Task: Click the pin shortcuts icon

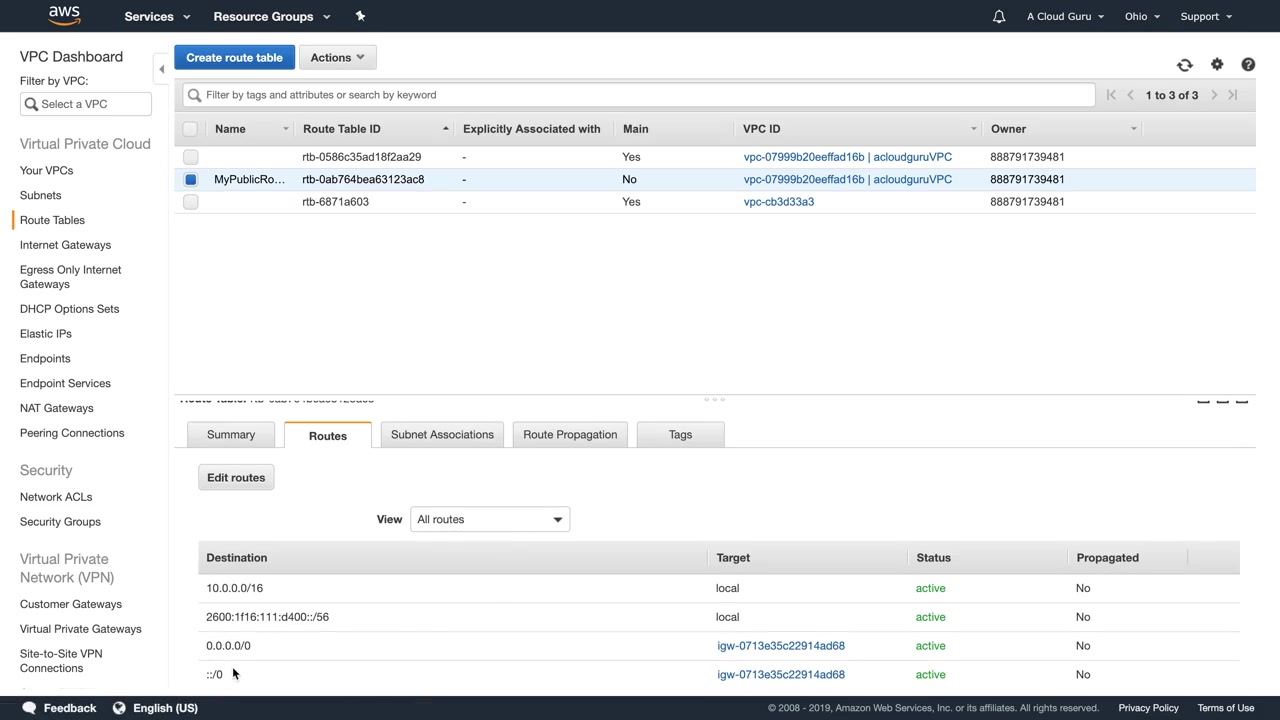Action: [360, 17]
